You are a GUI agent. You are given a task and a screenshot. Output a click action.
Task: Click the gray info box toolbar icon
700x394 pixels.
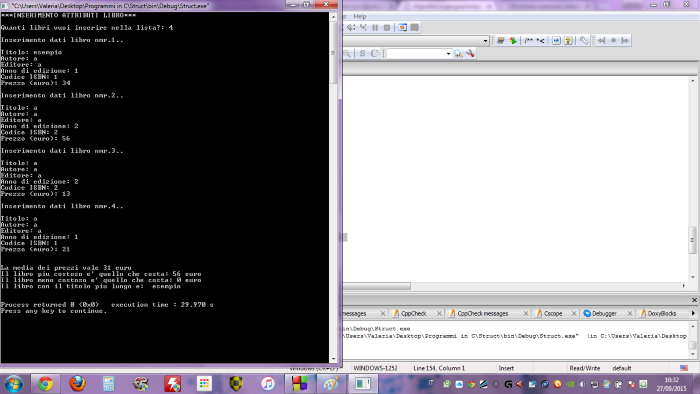point(414,28)
